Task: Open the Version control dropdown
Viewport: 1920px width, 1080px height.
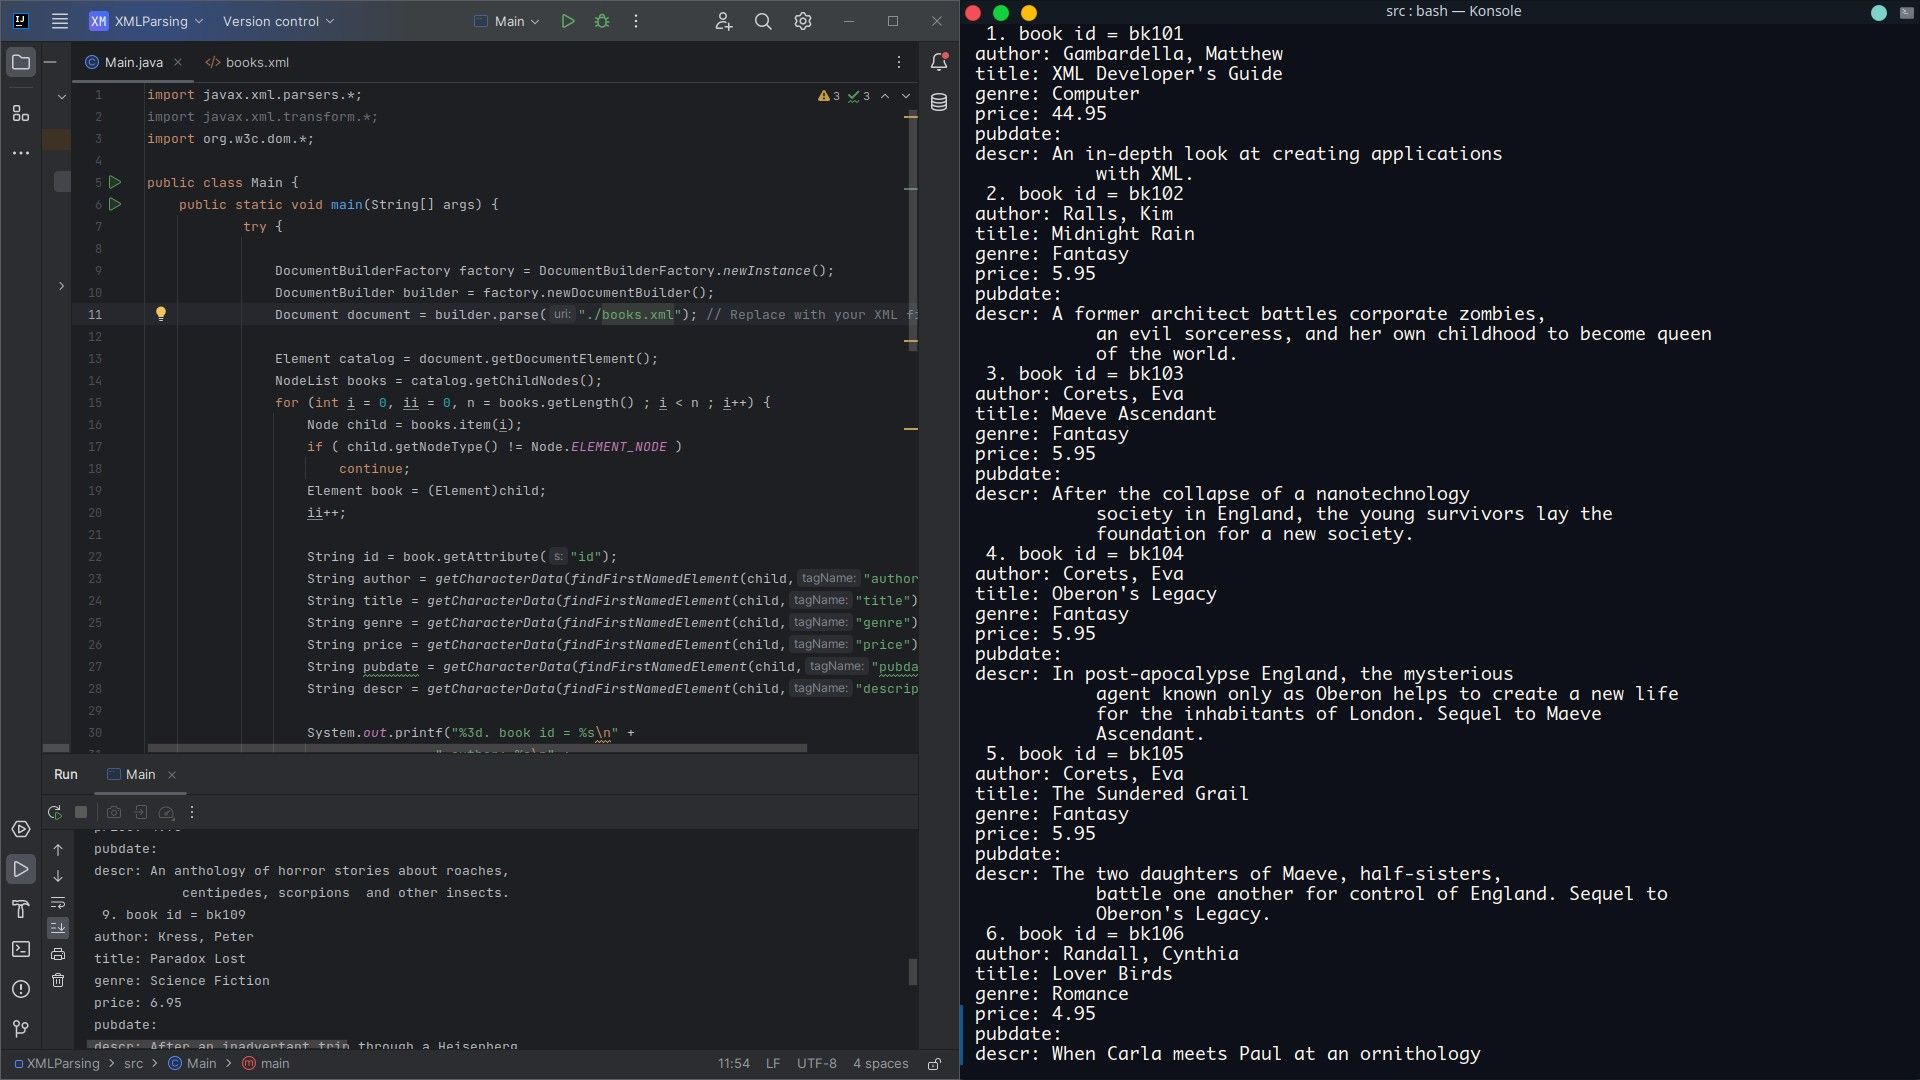Action: pyautogui.click(x=277, y=20)
